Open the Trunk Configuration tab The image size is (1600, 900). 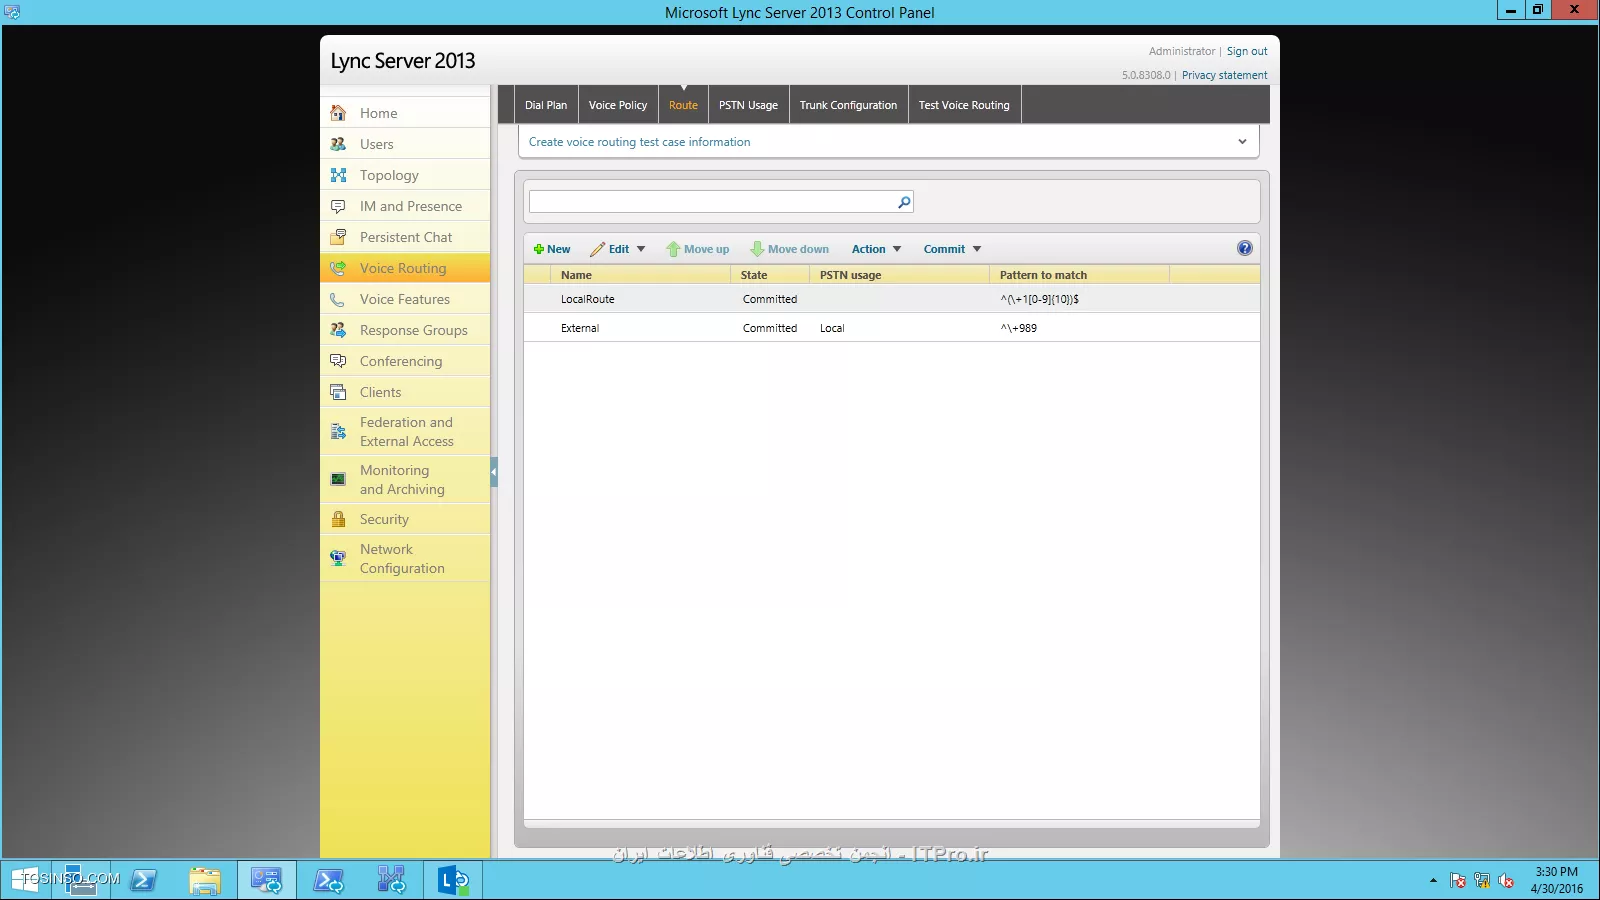848,105
